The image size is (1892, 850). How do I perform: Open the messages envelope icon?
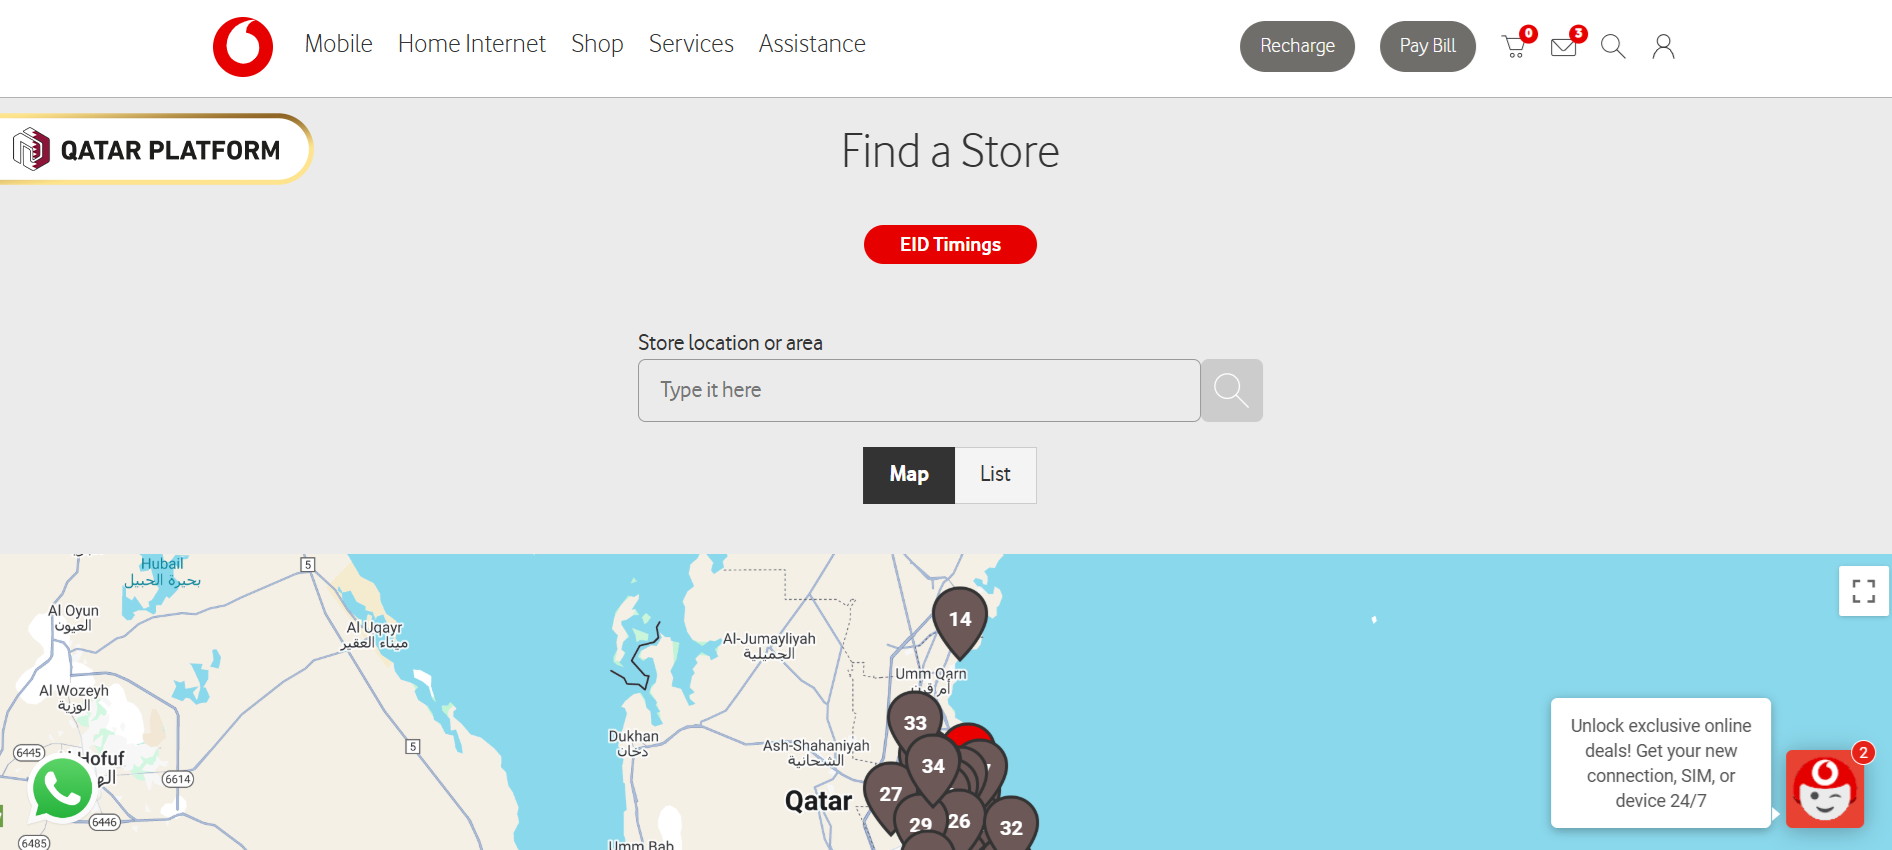pyautogui.click(x=1564, y=46)
